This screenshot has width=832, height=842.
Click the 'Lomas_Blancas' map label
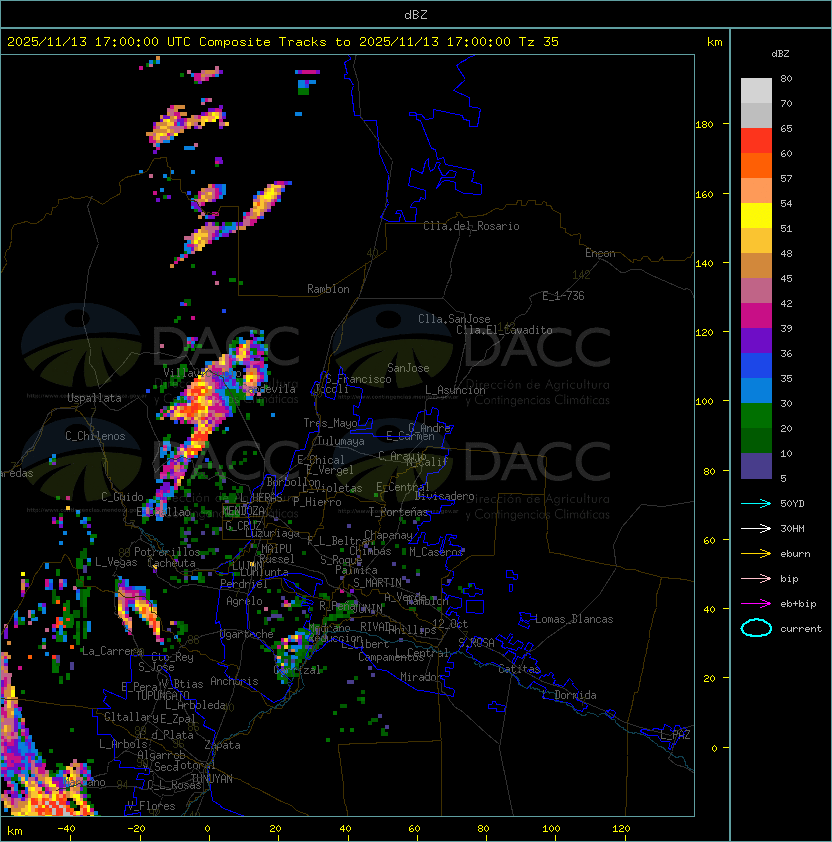click(574, 619)
